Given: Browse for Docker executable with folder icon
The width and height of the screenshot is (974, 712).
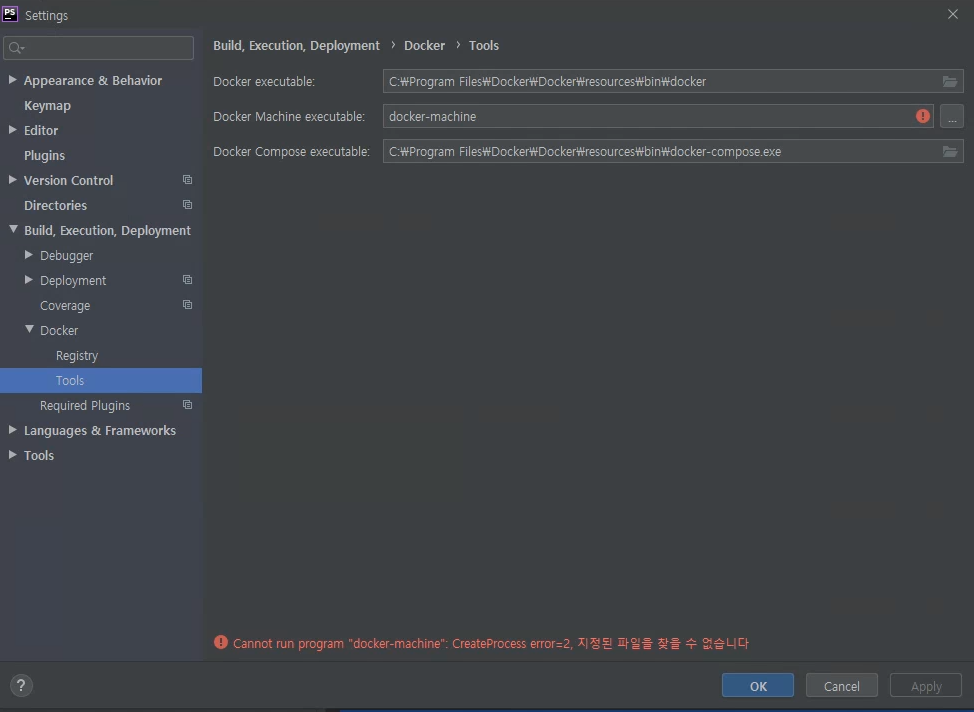Looking at the screenshot, I should click(x=950, y=81).
